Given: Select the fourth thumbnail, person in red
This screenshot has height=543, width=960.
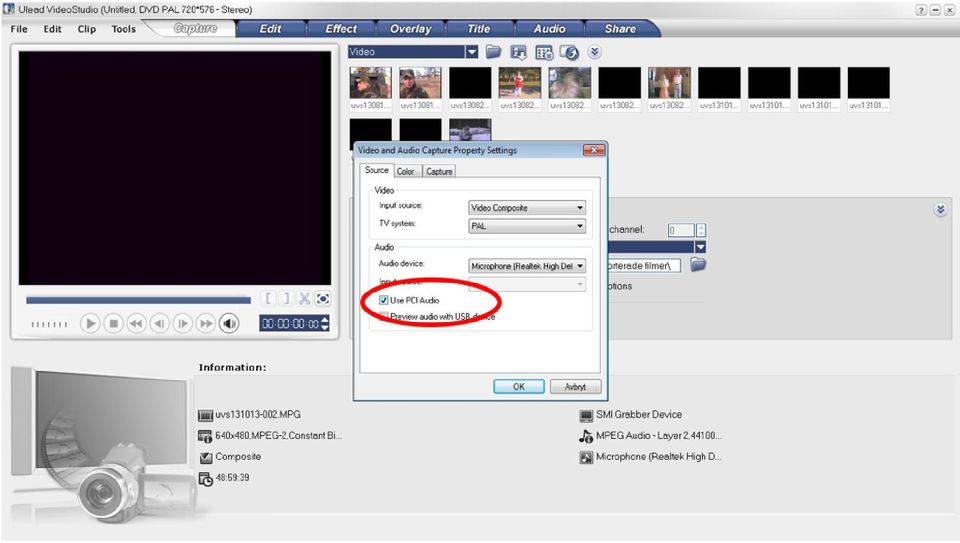Looking at the screenshot, I should point(520,83).
